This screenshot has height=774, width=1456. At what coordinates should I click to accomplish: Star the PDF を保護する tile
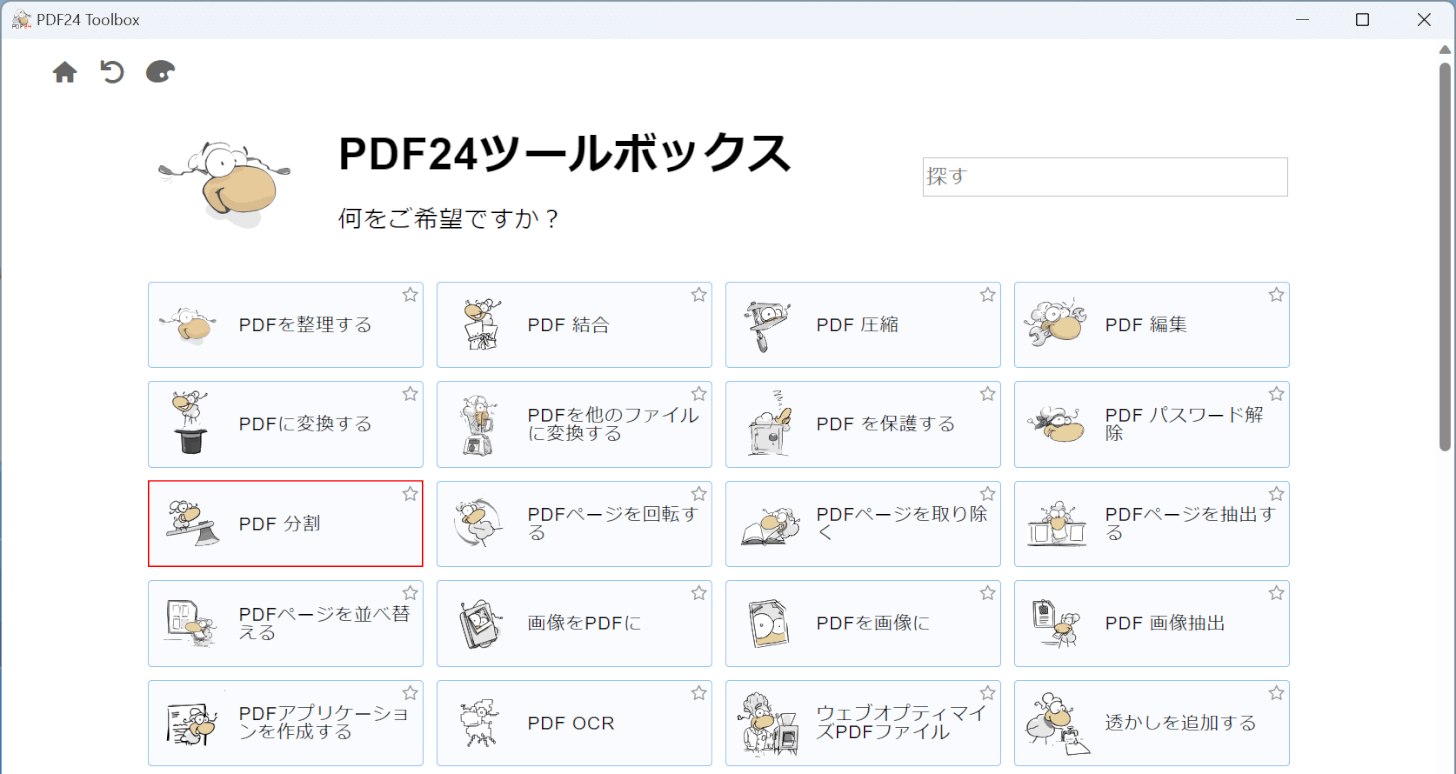(988, 394)
